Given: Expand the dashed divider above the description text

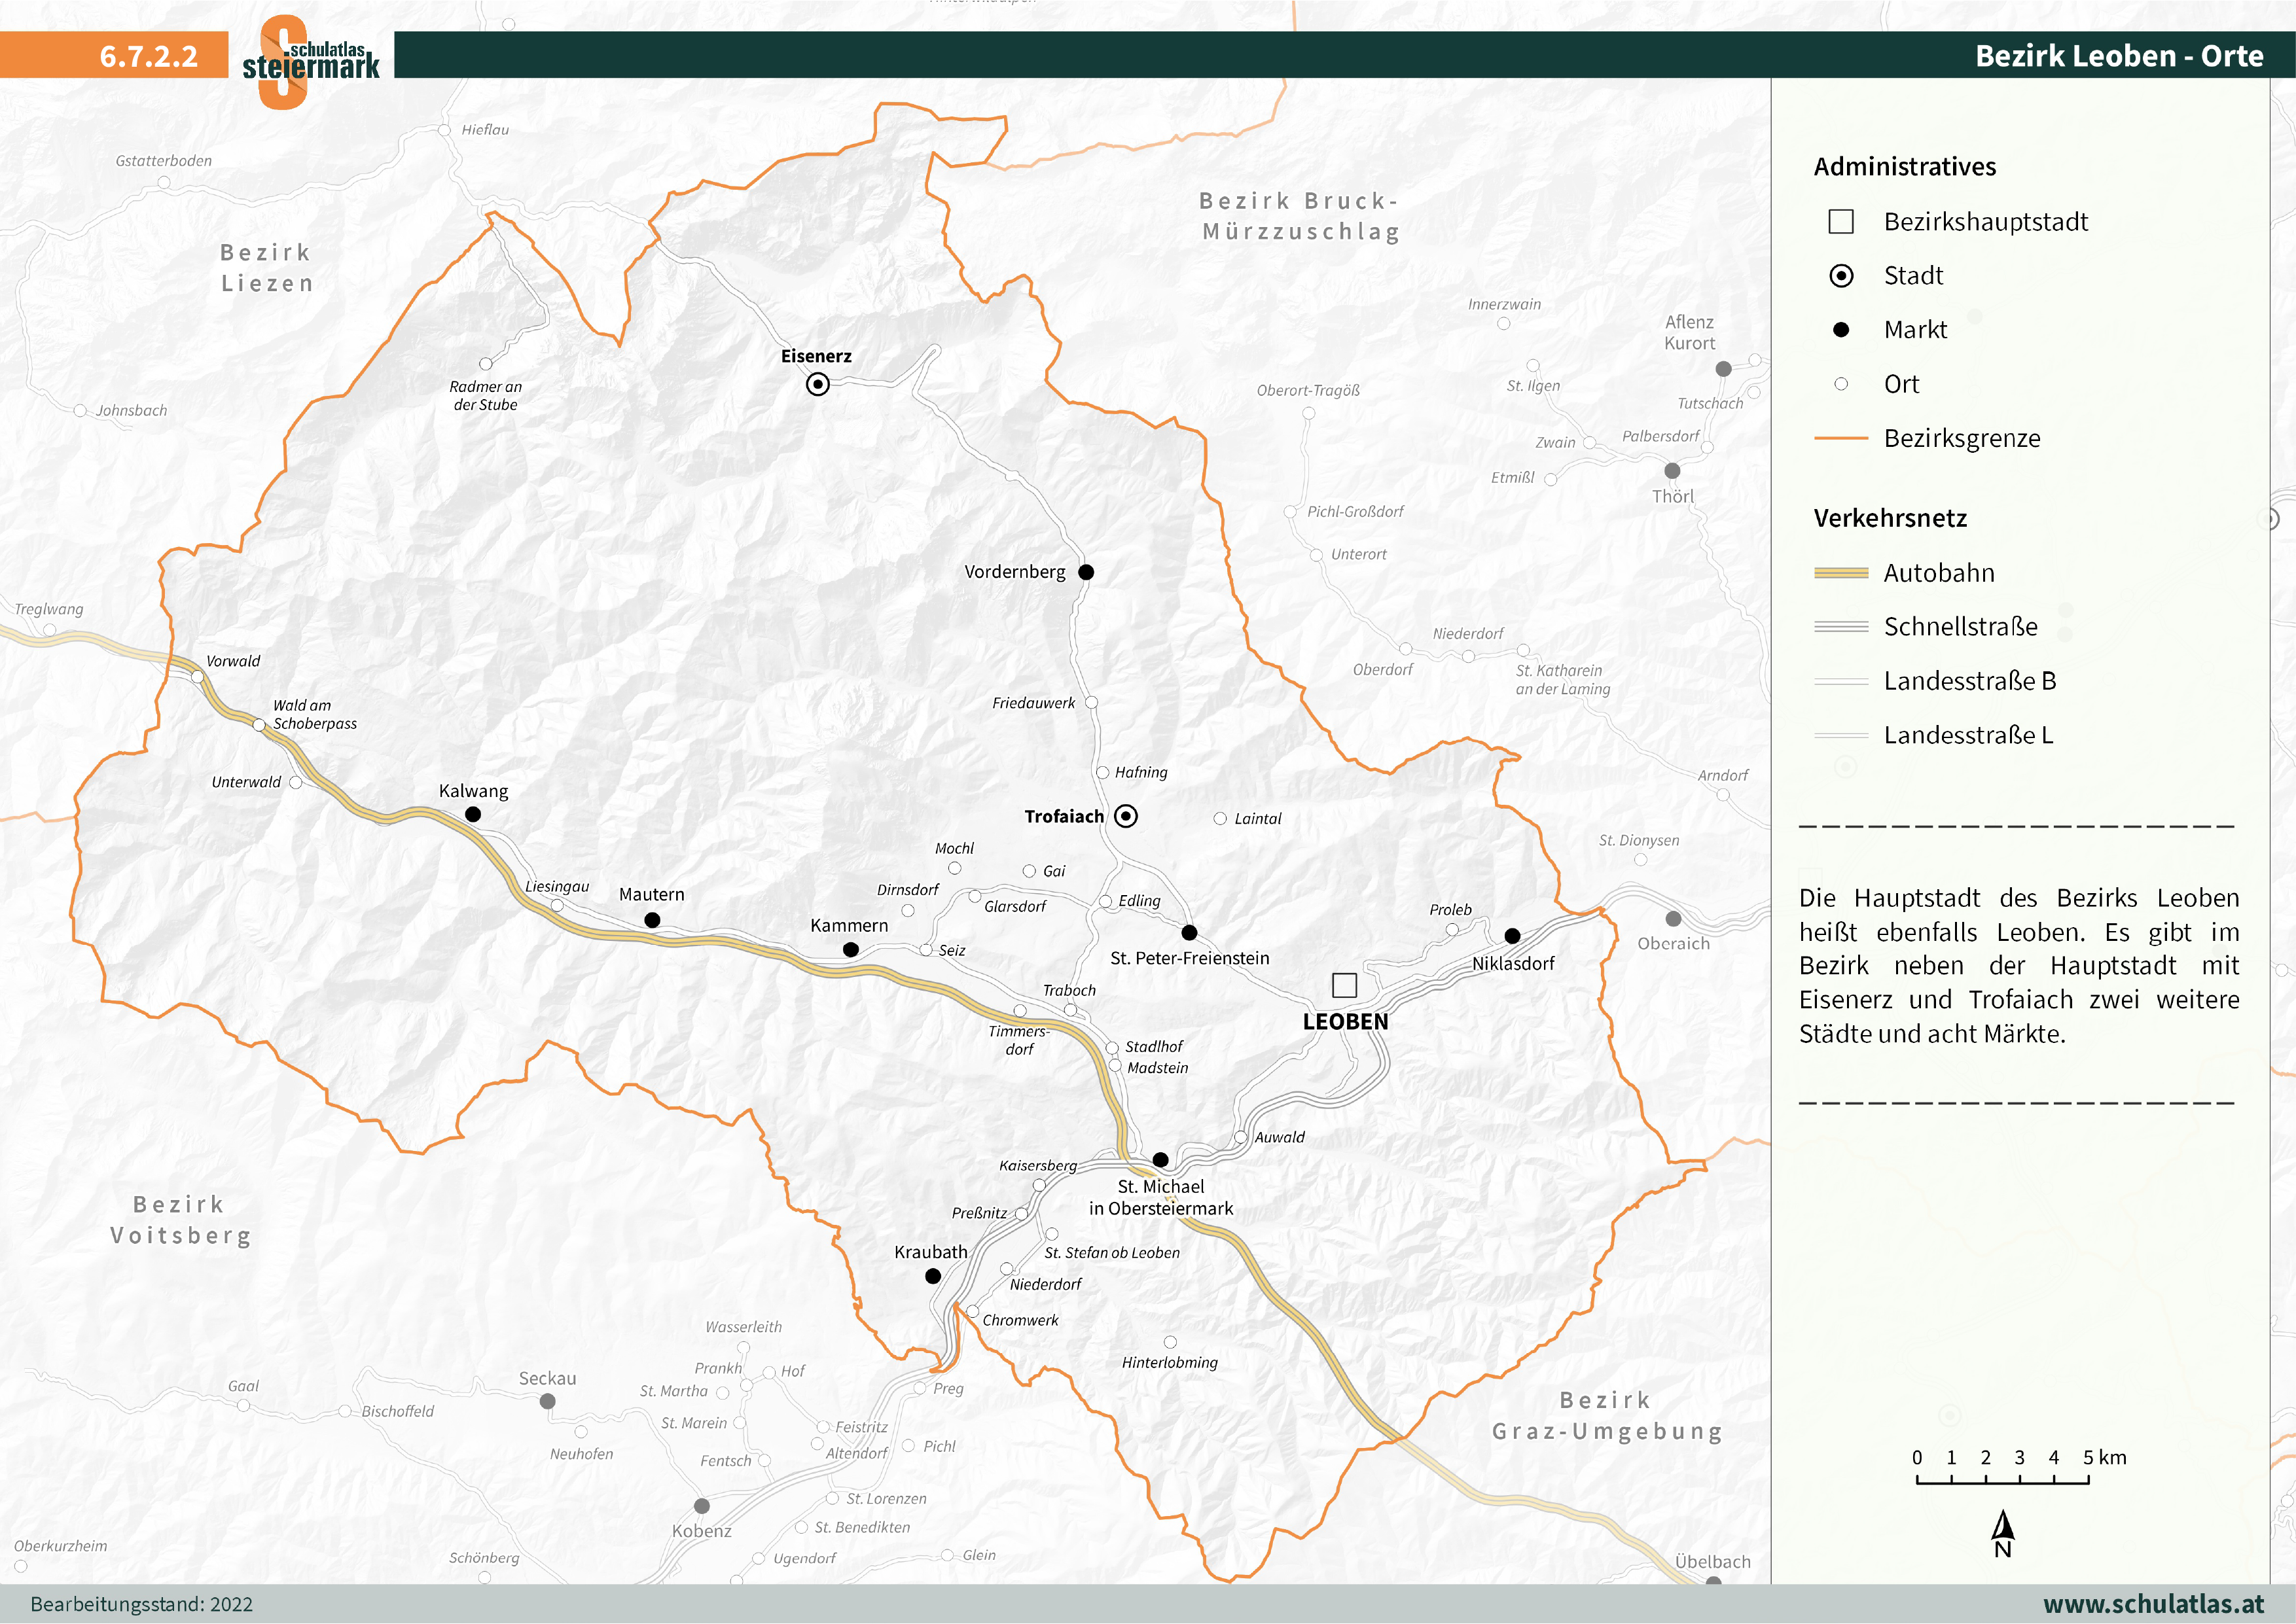Looking at the screenshot, I should pyautogui.click(x=2018, y=827).
